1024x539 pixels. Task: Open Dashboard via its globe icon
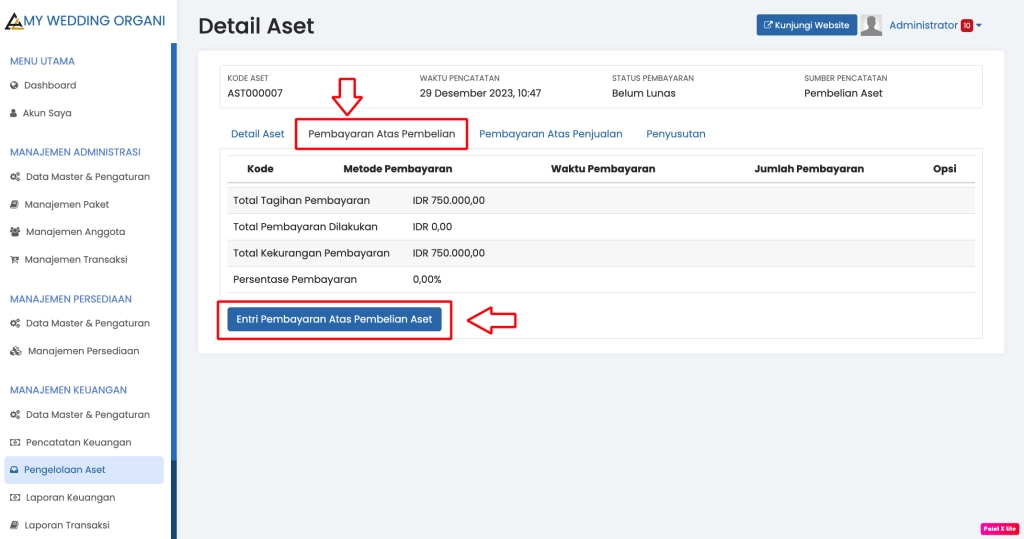(14, 86)
